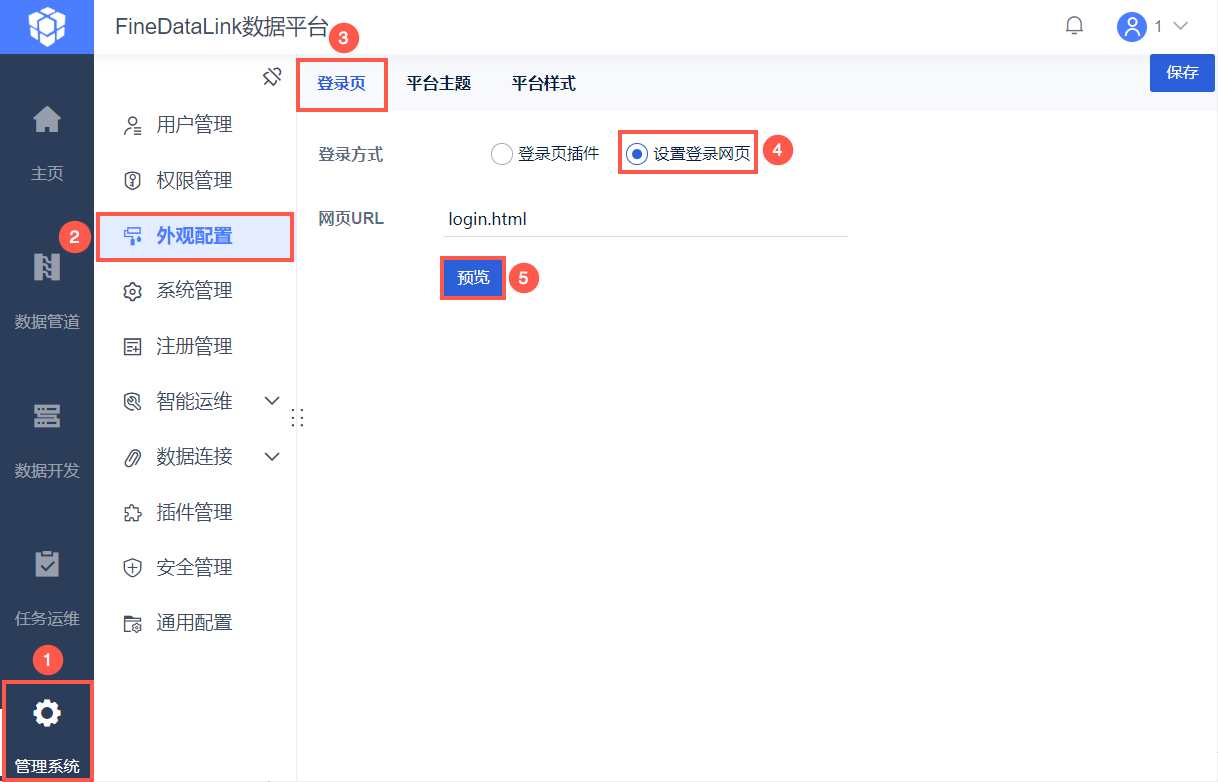1218x782 pixels.
Task: Select the 设置登录网页 radio option
Action: (x=636, y=154)
